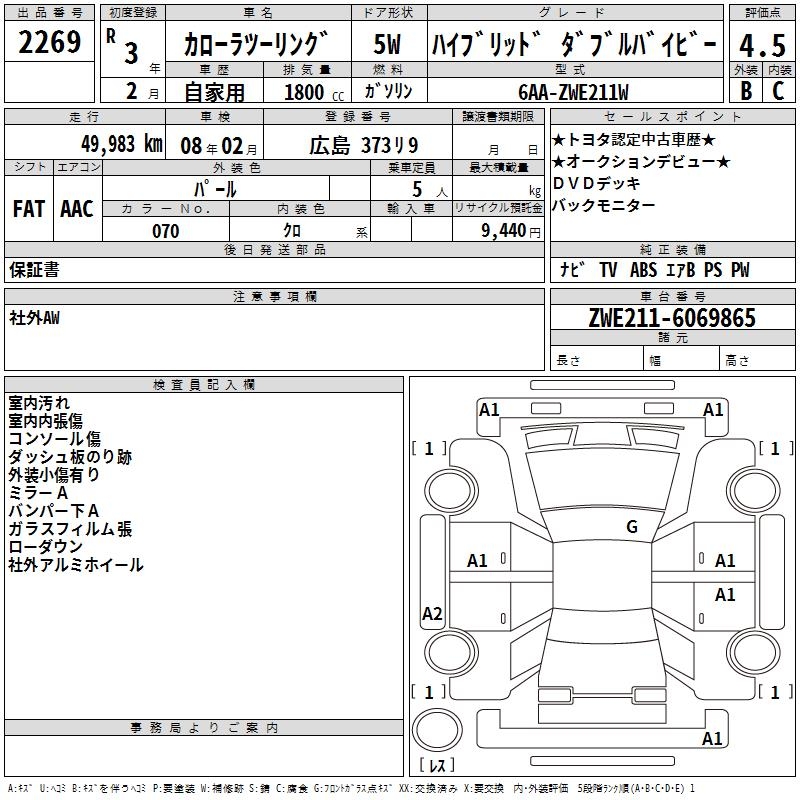The height and width of the screenshot is (800, 800).
Task: Click inspector note ローダウン
Action: click(x=45, y=546)
